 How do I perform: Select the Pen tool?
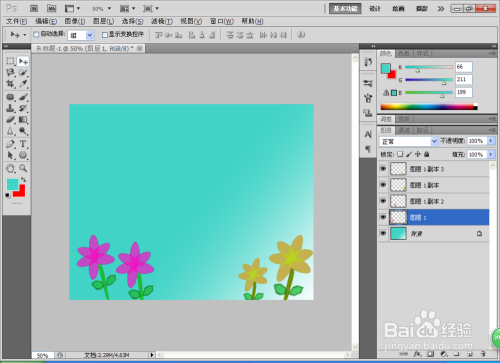coord(10,144)
